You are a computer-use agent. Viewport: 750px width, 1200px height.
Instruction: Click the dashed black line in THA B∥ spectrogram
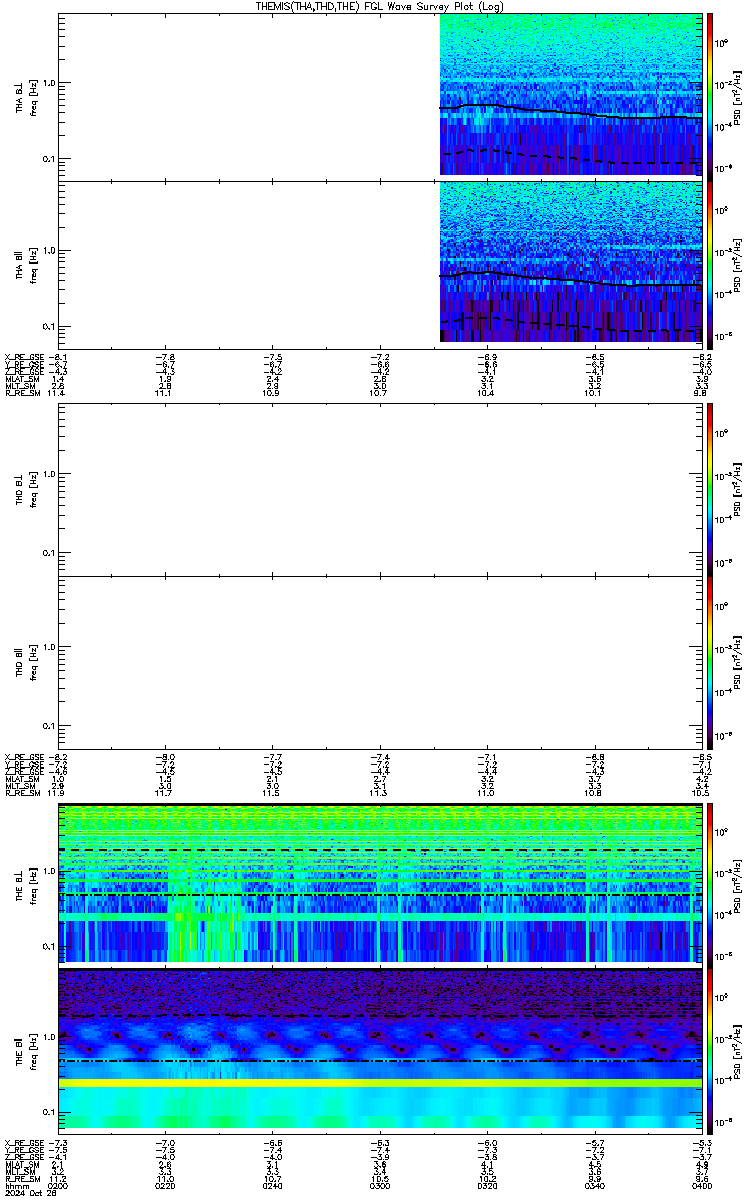click(x=571, y=324)
